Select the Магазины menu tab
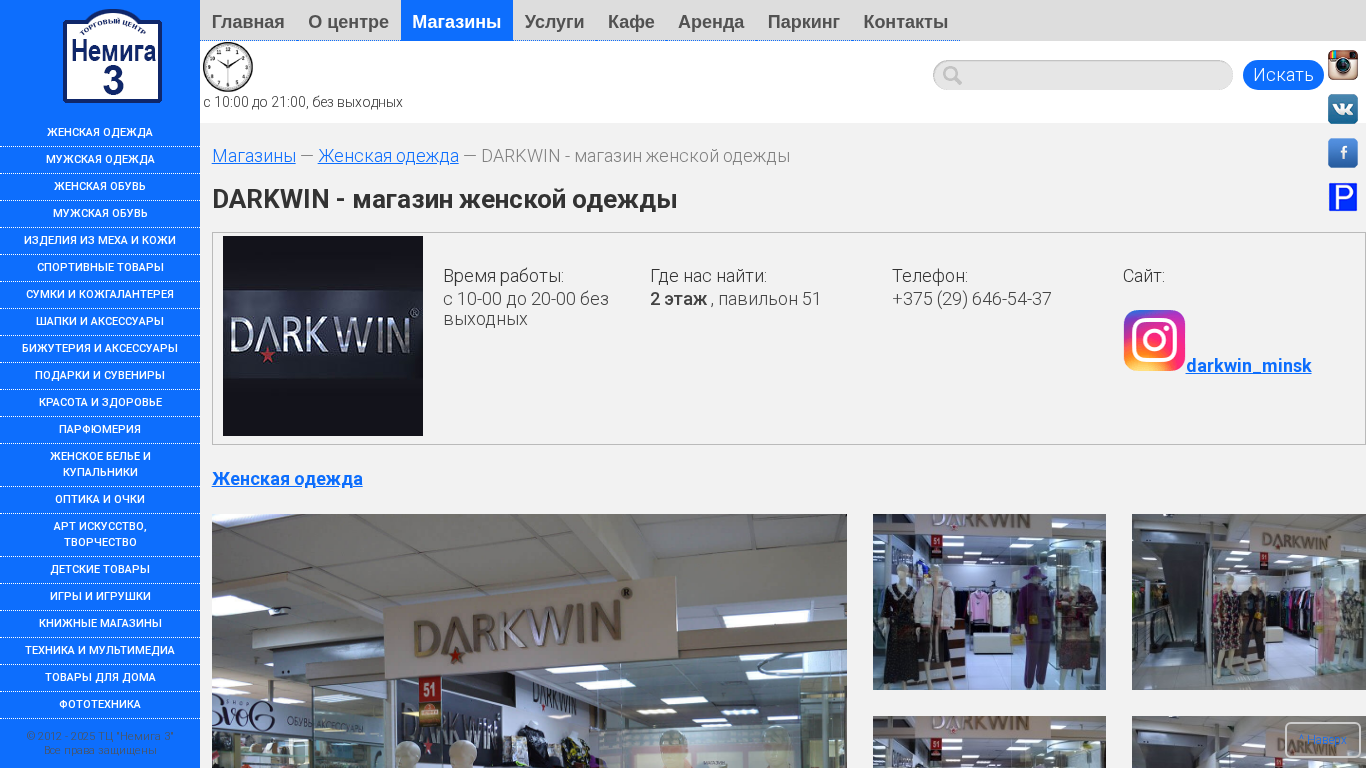Screen dimensions: 1366x768 (x=457, y=21)
